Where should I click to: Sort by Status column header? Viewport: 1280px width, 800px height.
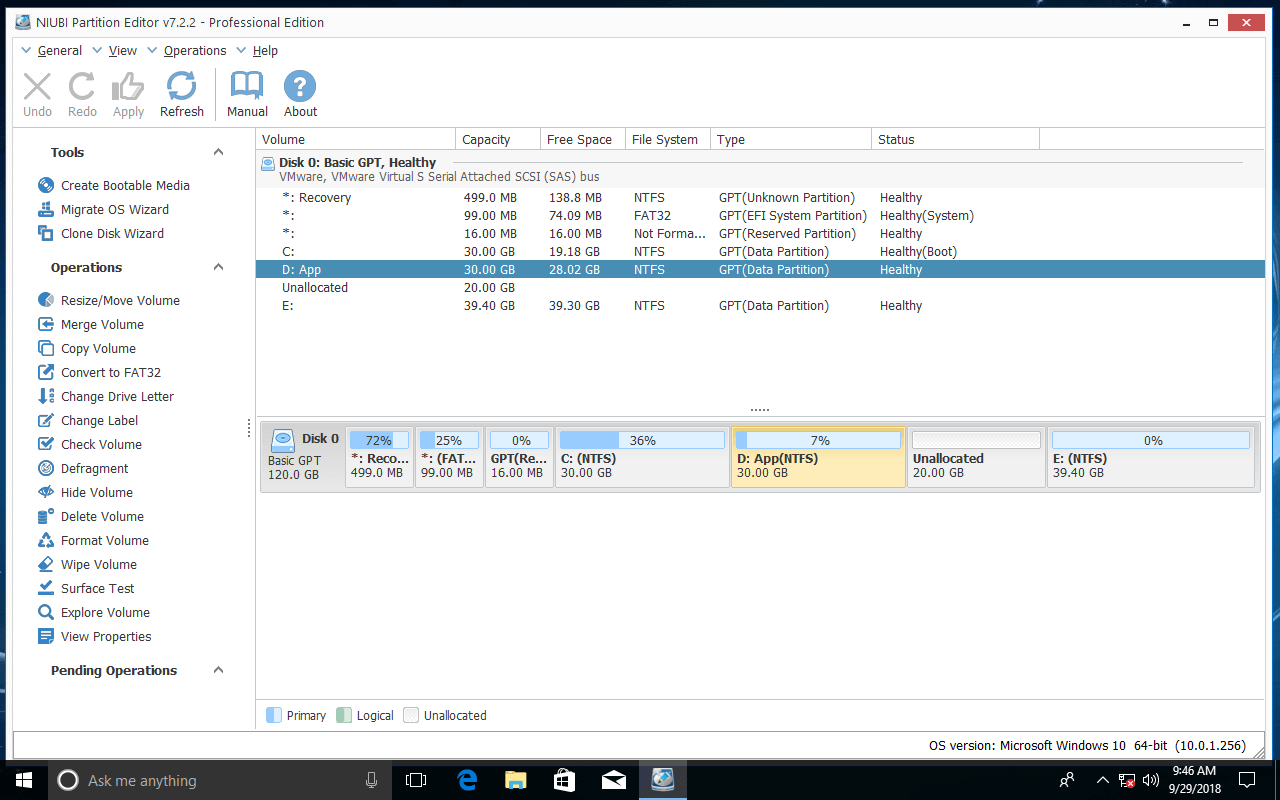[x=955, y=139]
